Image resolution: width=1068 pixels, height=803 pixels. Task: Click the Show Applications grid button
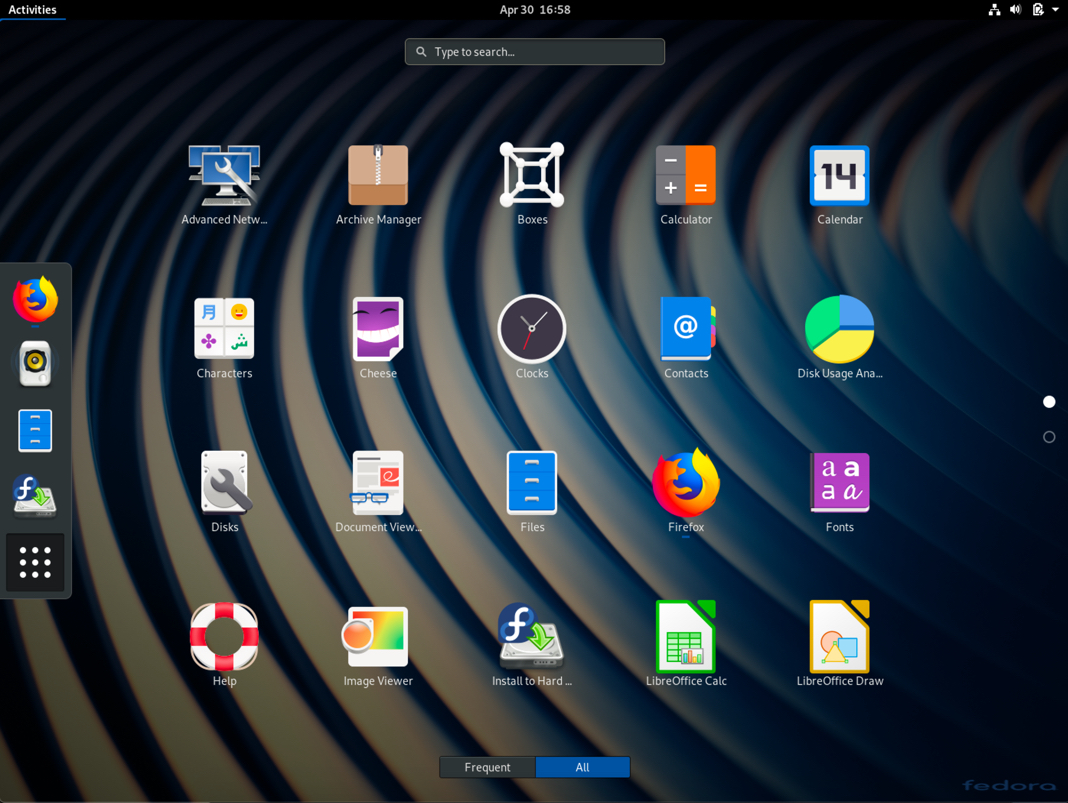[35, 562]
